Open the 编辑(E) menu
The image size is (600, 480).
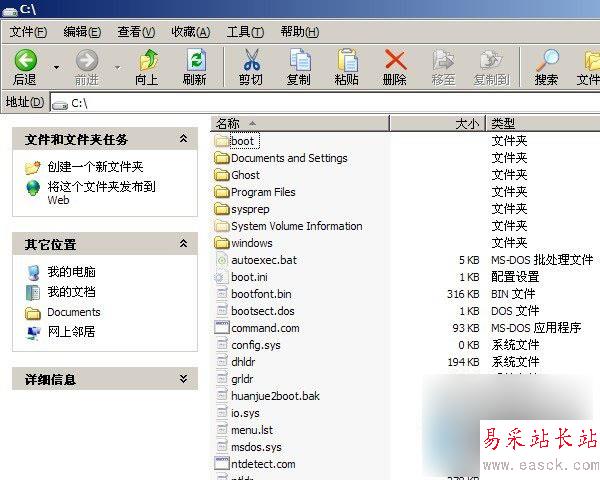coord(82,32)
